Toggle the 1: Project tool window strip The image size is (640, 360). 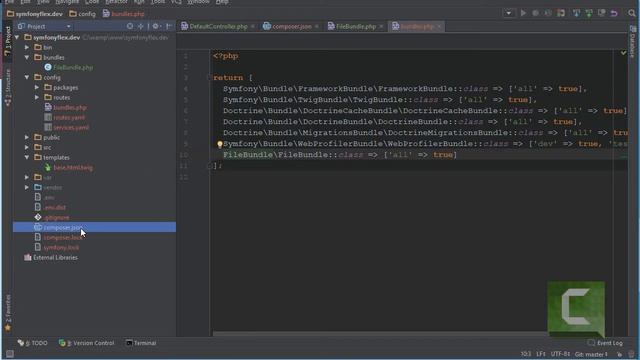click(x=7, y=41)
